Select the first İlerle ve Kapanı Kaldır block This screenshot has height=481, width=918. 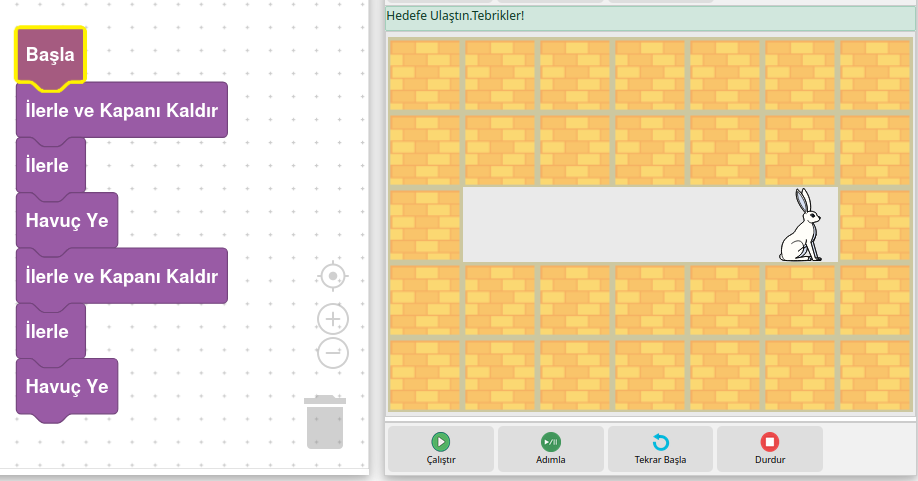coord(121,110)
